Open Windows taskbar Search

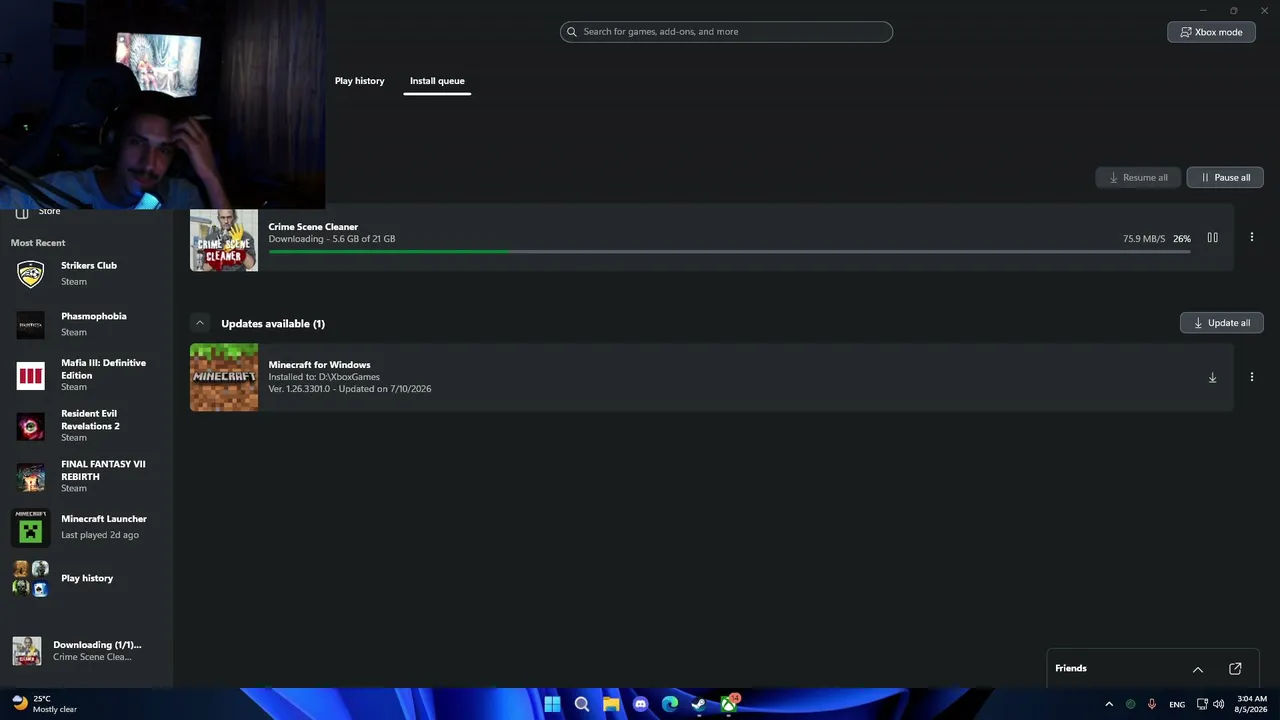[582, 704]
